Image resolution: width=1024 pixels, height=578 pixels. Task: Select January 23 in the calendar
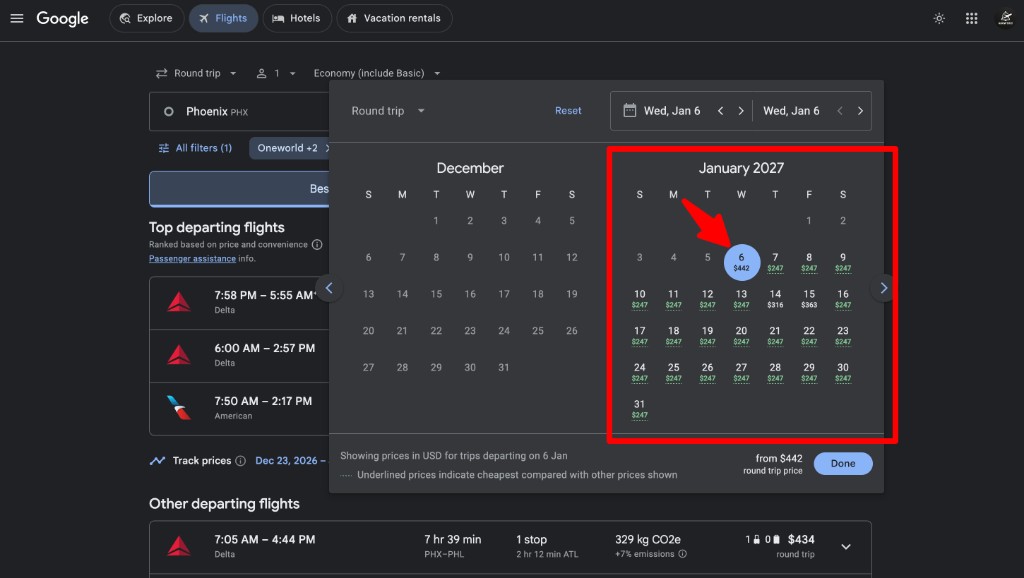click(x=843, y=335)
